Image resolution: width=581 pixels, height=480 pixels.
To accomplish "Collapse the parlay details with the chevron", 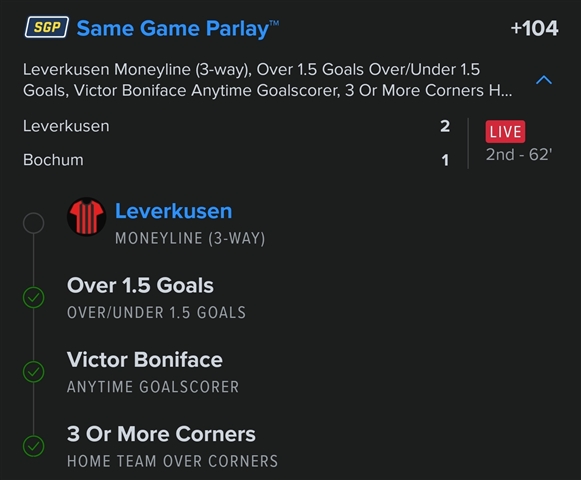I will [x=544, y=80].
